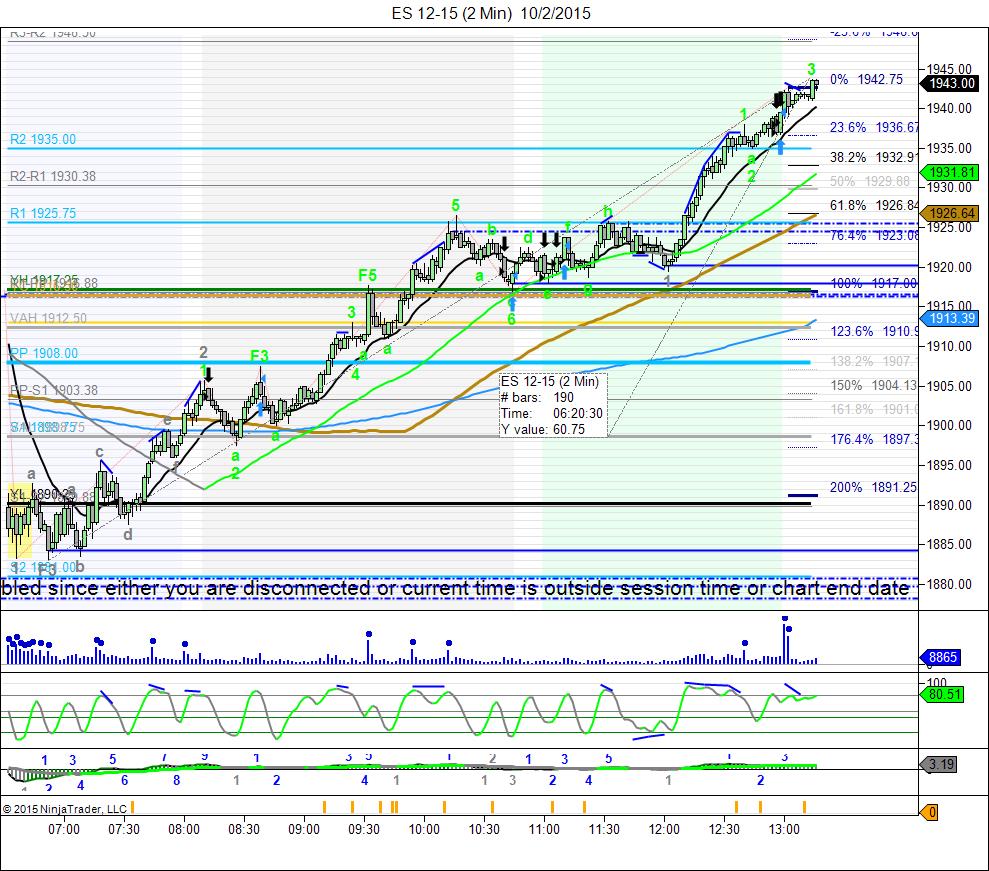
Task: Click the PP 1908.00 pivot point label
Action: (x=44, y=353)
